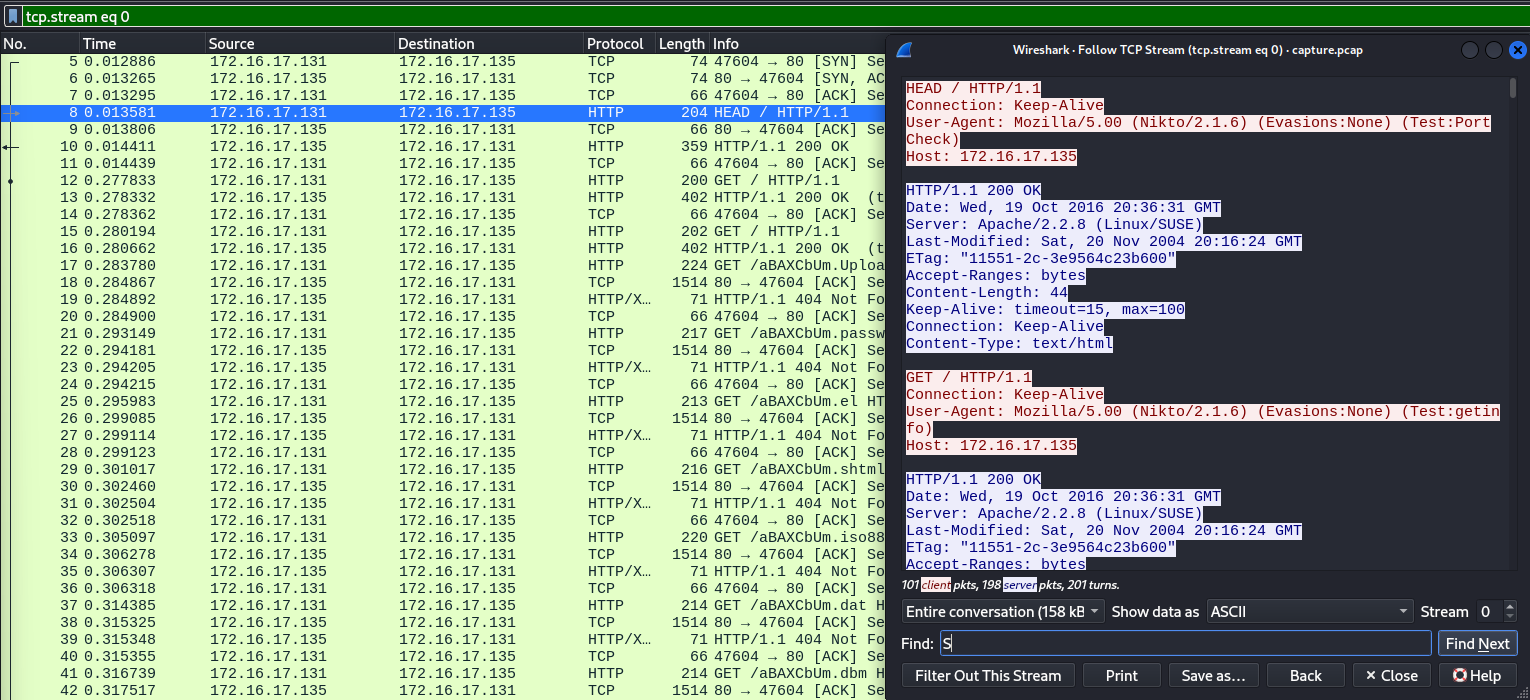
Task: Click the Find Next button
Action: [1477, 643]
